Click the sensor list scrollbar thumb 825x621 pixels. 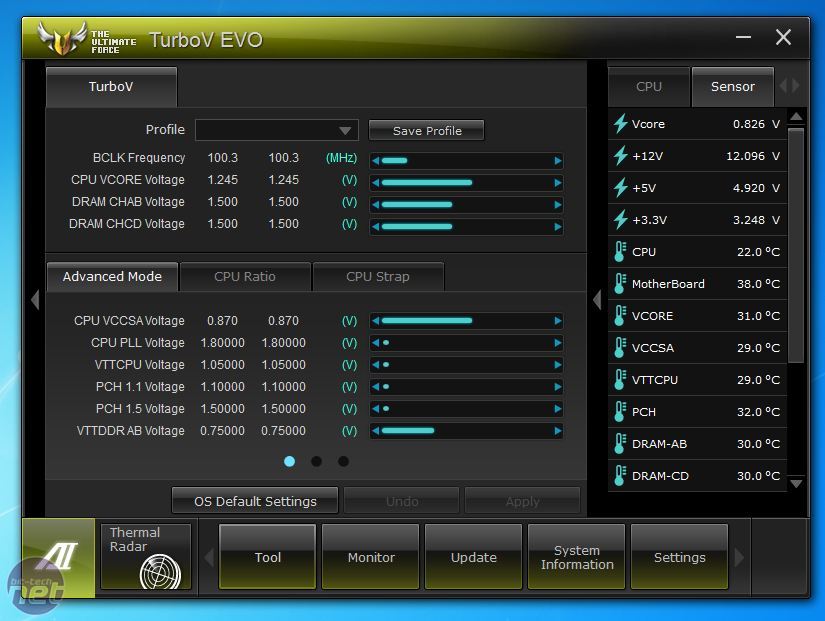point(797,245)
